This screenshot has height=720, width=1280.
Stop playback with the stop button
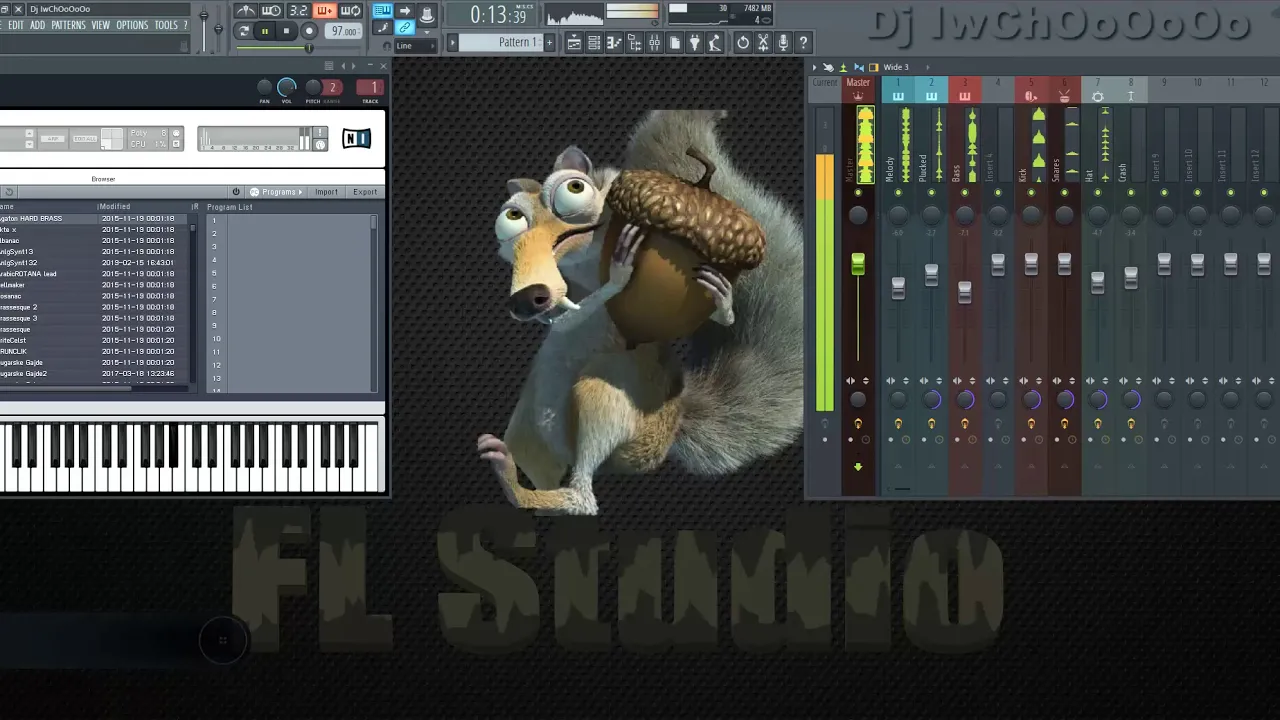(287, 32)
